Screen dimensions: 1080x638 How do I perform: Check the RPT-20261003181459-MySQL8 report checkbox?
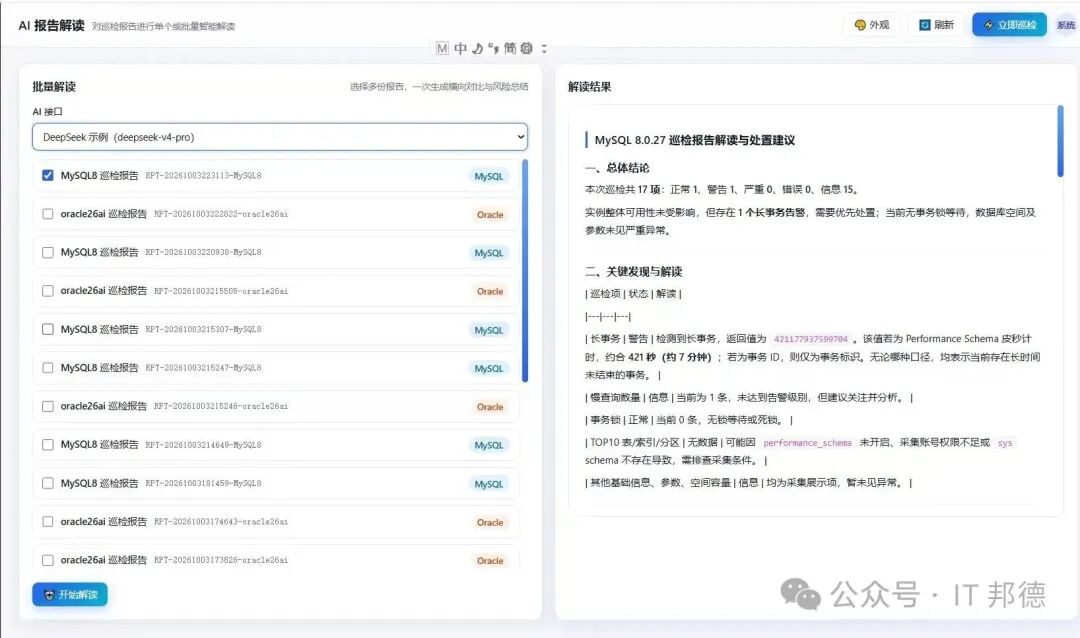coord(48,484)
